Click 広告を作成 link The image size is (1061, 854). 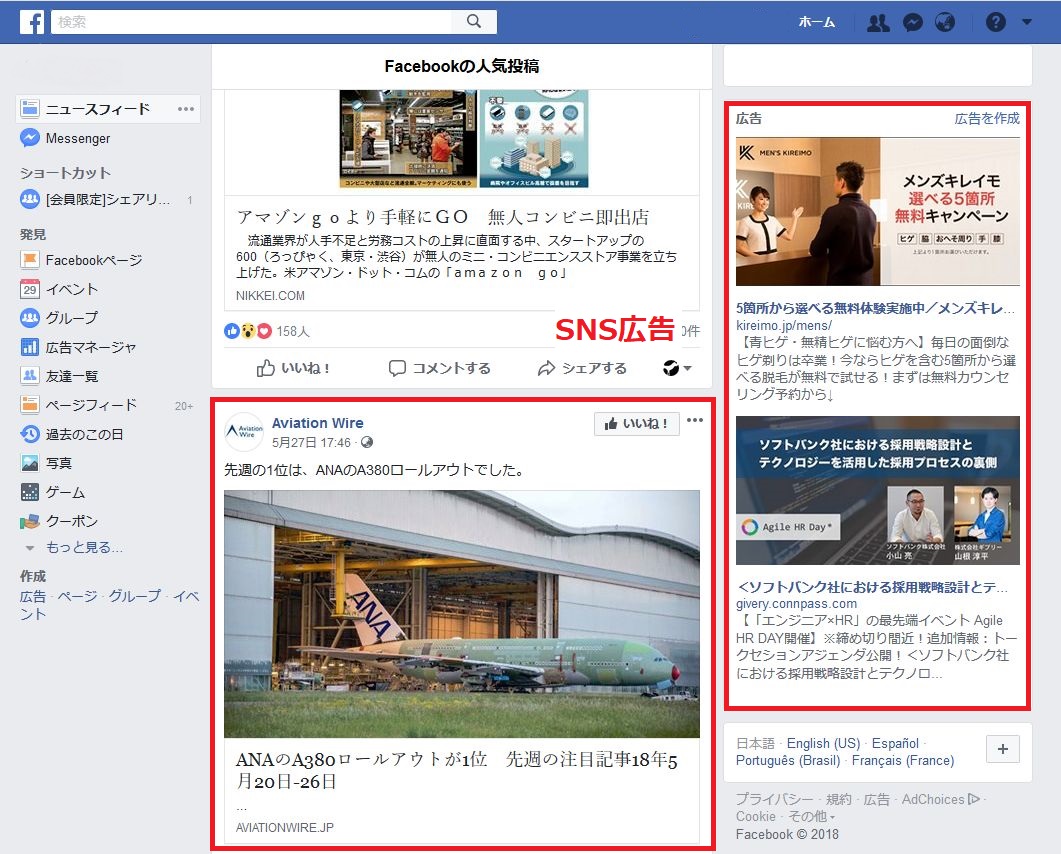coord(987,118)
